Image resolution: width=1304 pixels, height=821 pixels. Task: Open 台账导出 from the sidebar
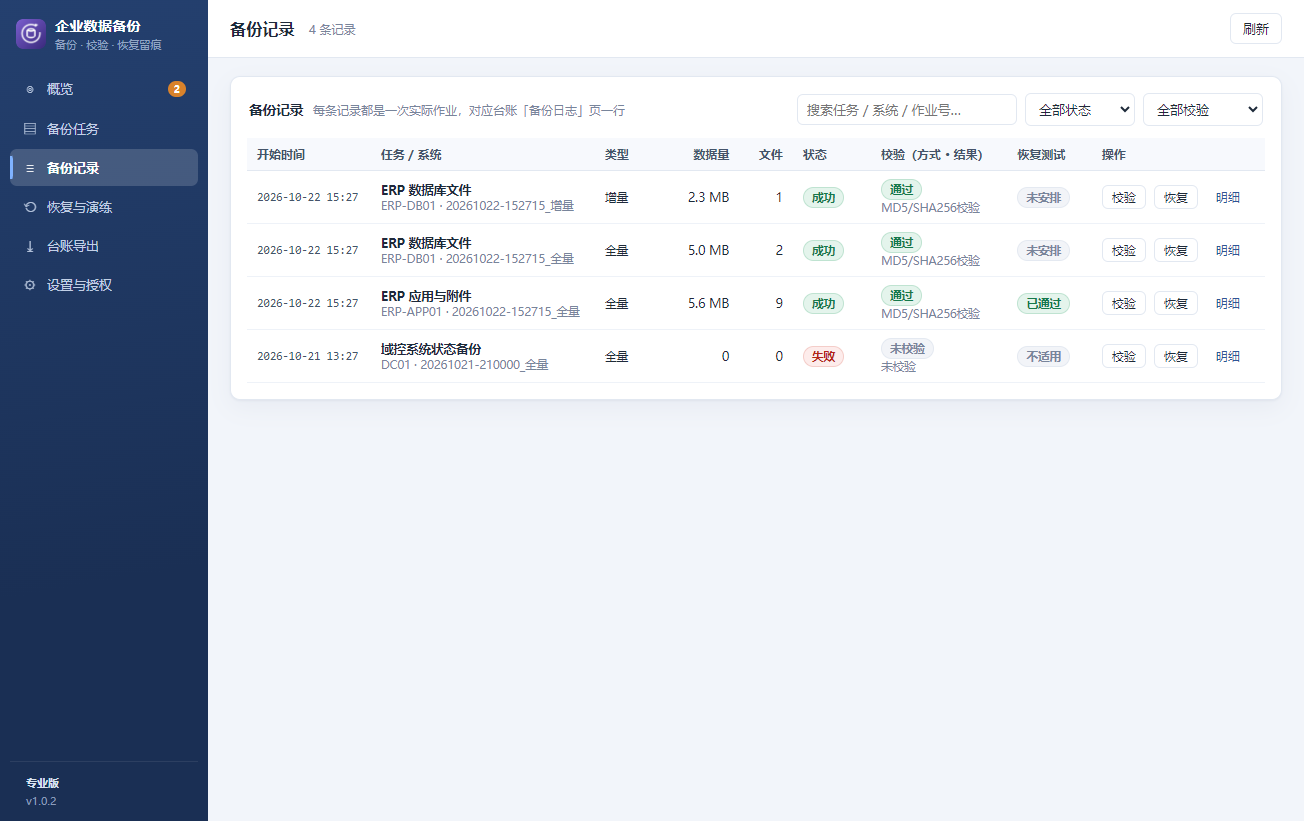tap(104, 246)
